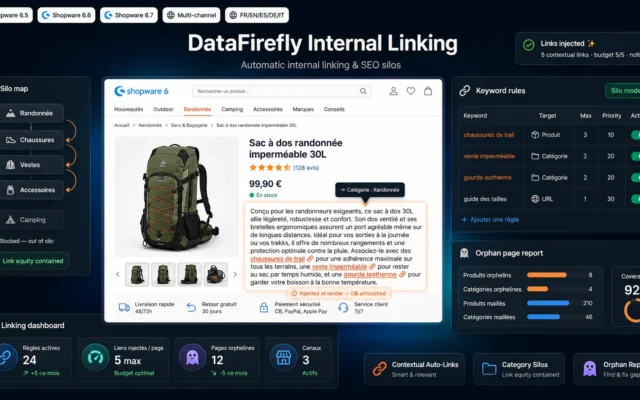Image resolution: width=640 pixels, height=400 pixels.
Task: Open the veste imperméable injected link
Action: [340, 267]
